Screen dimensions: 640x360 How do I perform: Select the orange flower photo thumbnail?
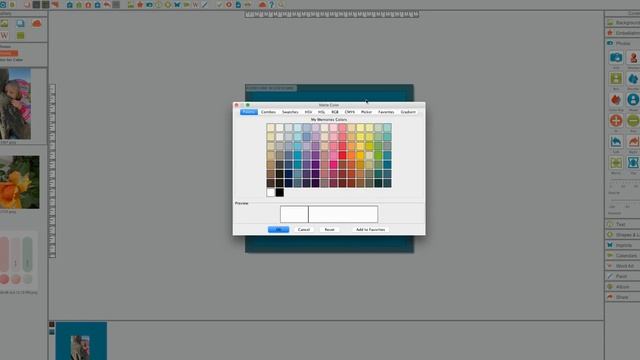tap(20, 182)
